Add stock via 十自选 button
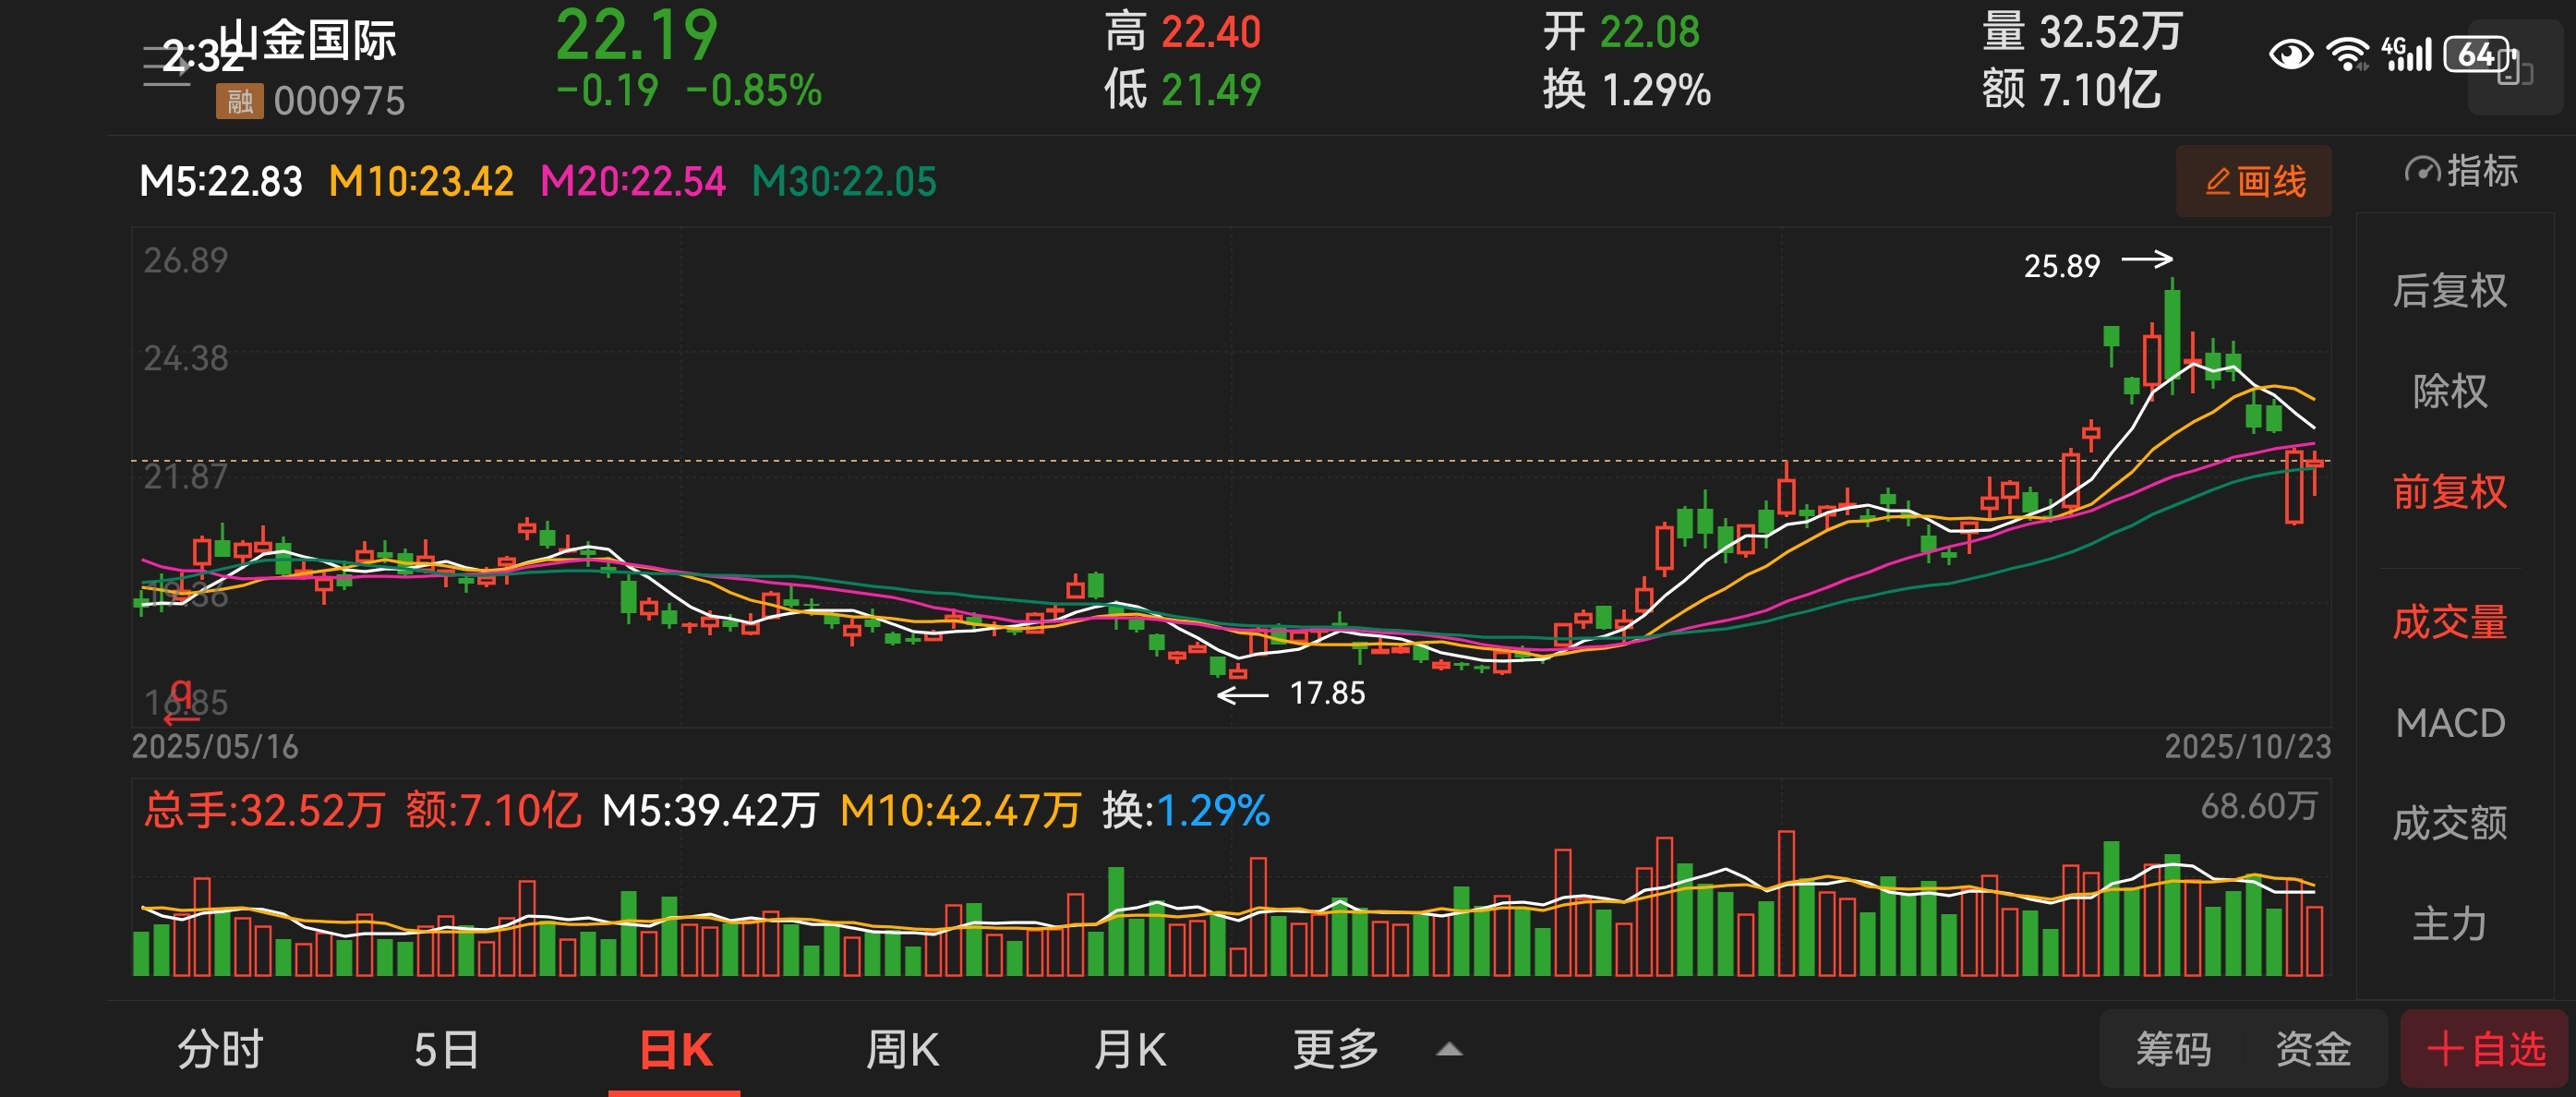The height and width of the screenshot is (1097, 2576). pos(2485,1050)
